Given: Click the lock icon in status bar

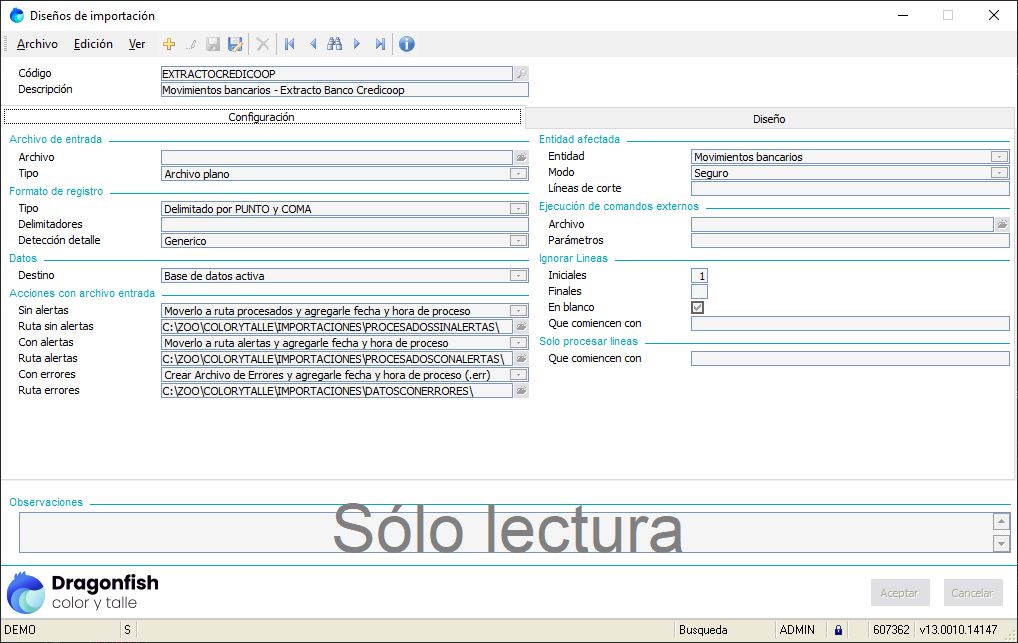Looking at the screenshot, I should tap(838, 630).
